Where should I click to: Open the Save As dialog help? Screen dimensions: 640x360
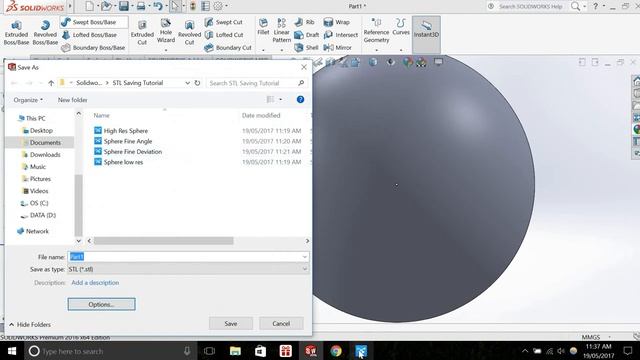point(300,100)
